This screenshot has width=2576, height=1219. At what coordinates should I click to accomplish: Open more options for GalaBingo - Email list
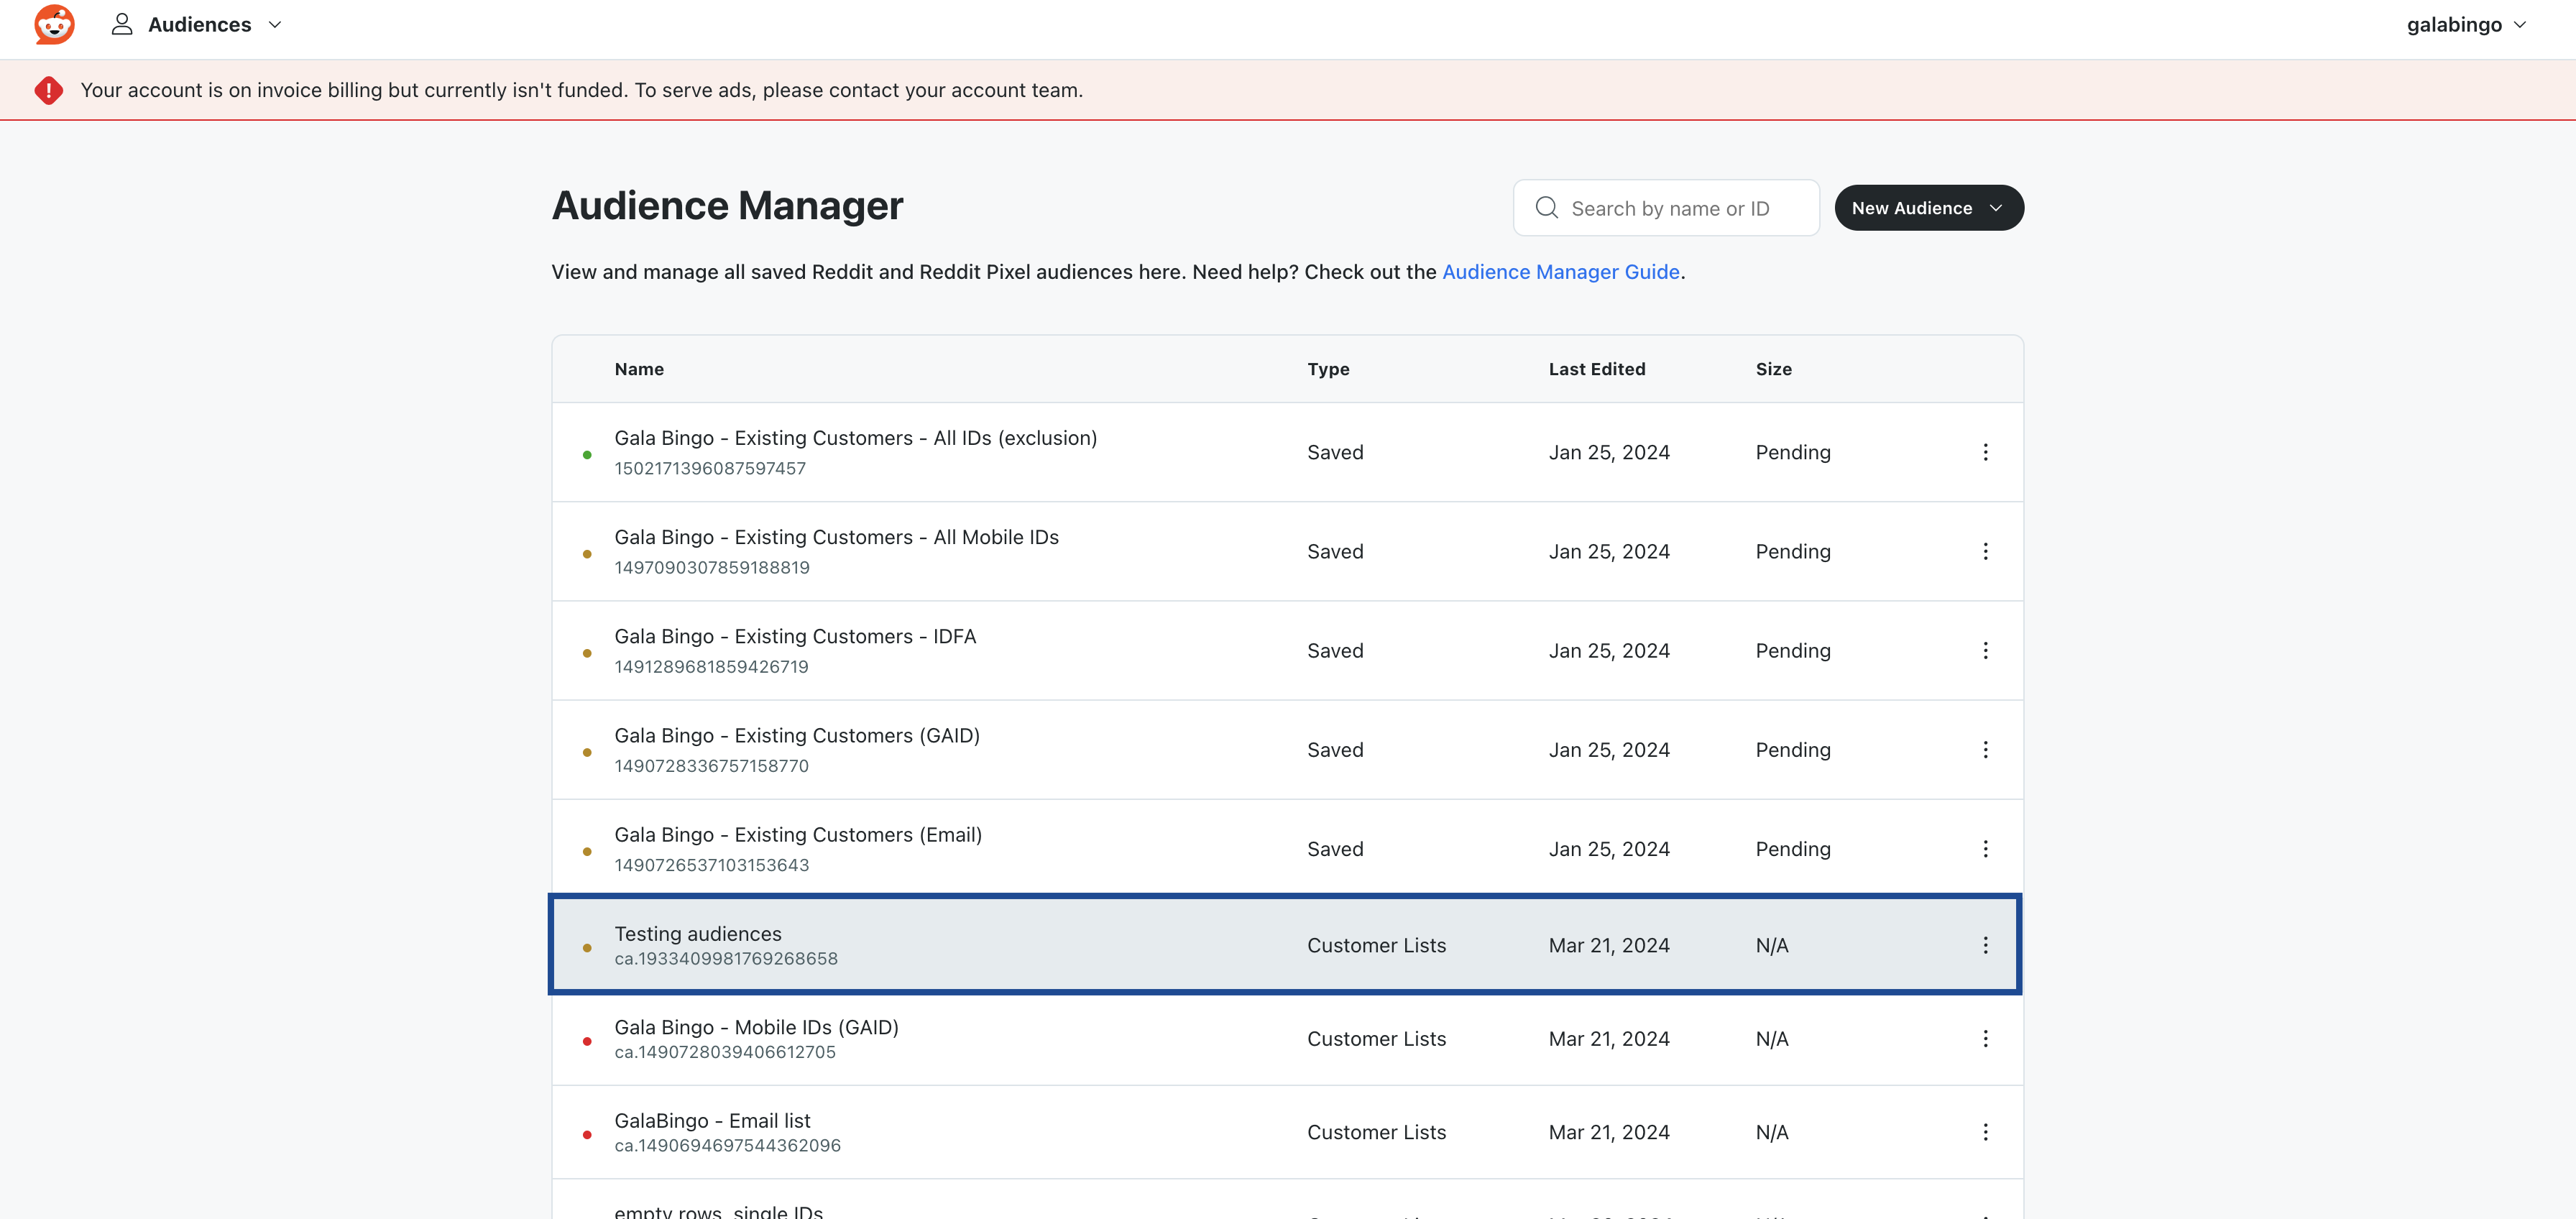[1985, 1132]
